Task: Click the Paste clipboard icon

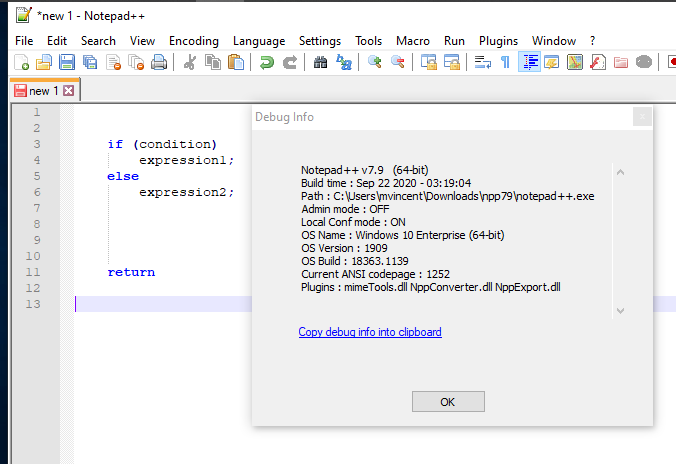Action: [236, 62]
